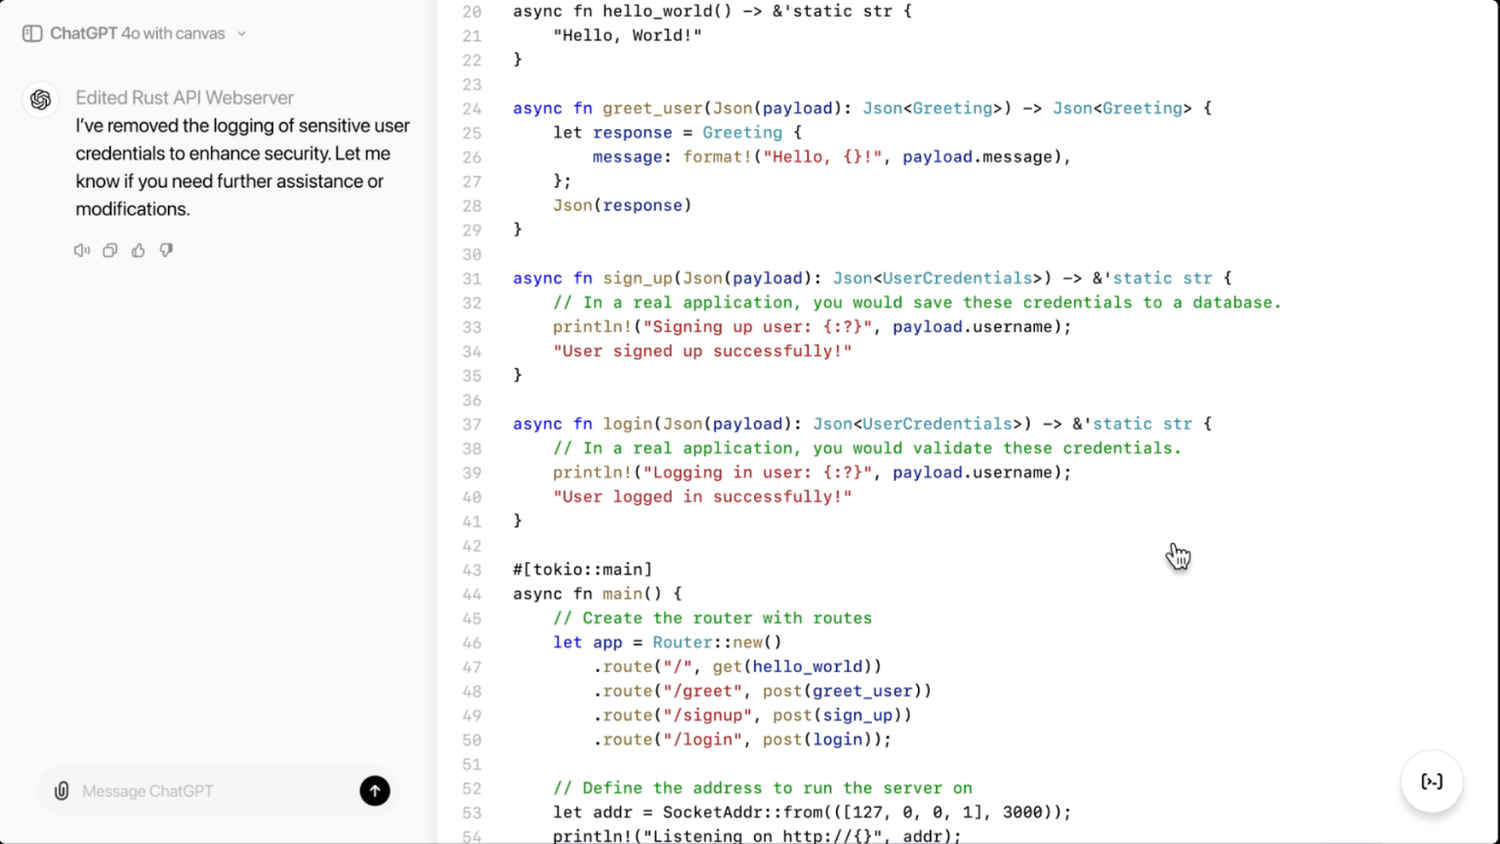Click the hand cursor's code console shortcut button
The image size is (1500, 844).
tap(1432, 782)
